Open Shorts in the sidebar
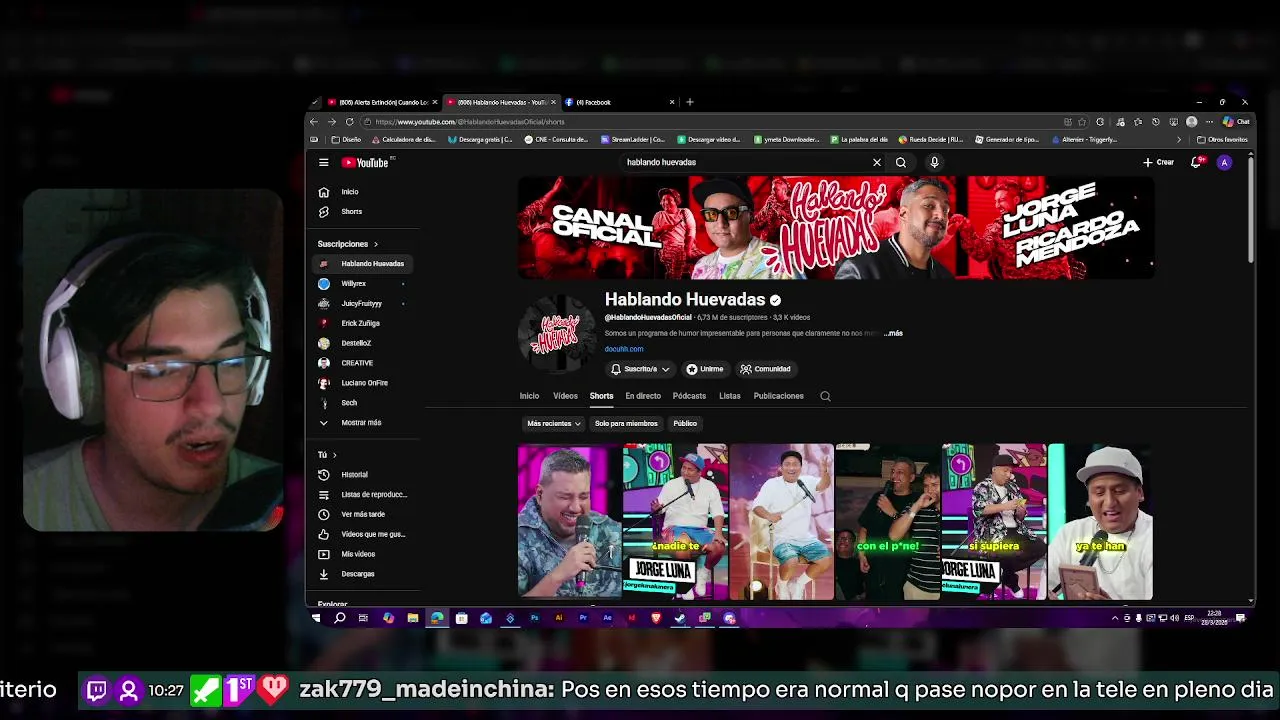The height and width of the screenshot is (720, 1280). [363, 212]
